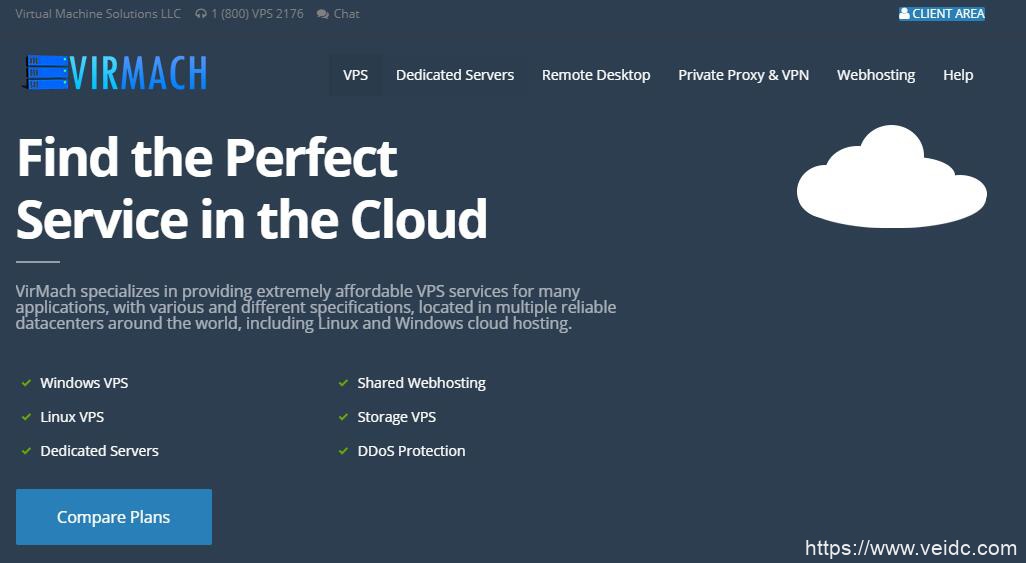Open the Webhosting navigation item
1026x563 pixels.
click(x=876, y=75)
